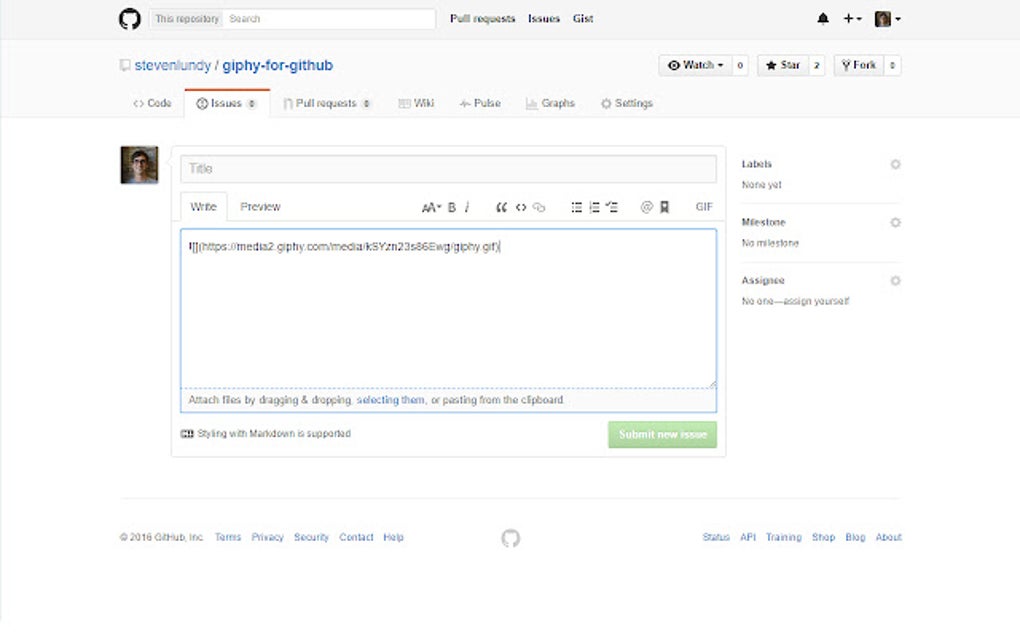This screenshot has height=638, width=1020.
Task: Apply bold formatting icon
Action: point(451,207)
